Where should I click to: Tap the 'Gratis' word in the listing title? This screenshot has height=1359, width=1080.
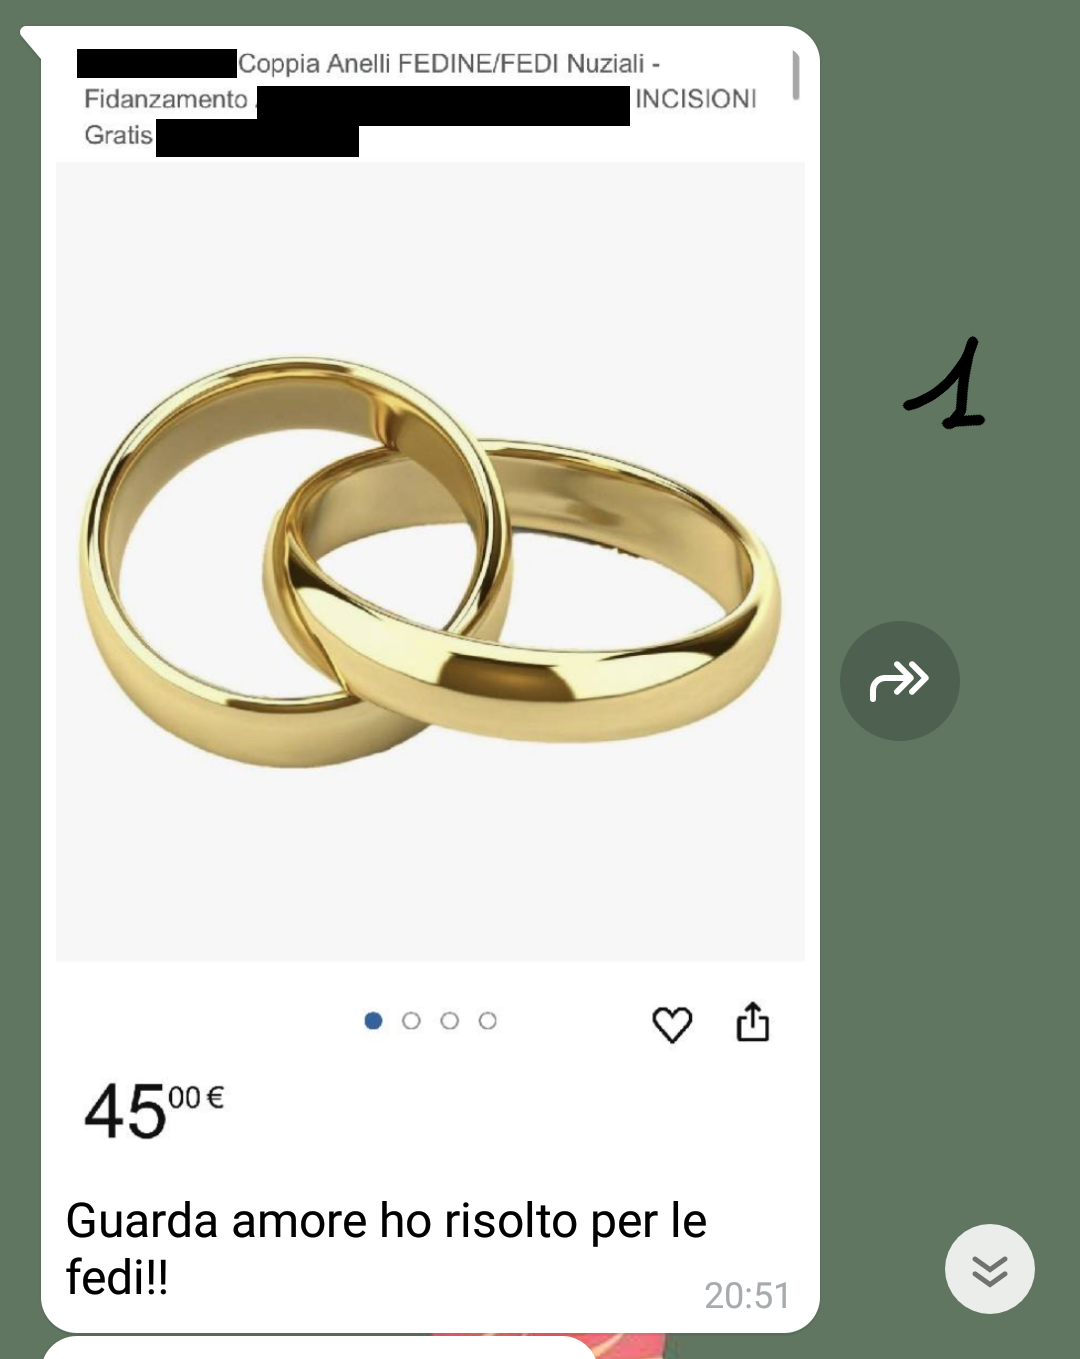(118, 135)
